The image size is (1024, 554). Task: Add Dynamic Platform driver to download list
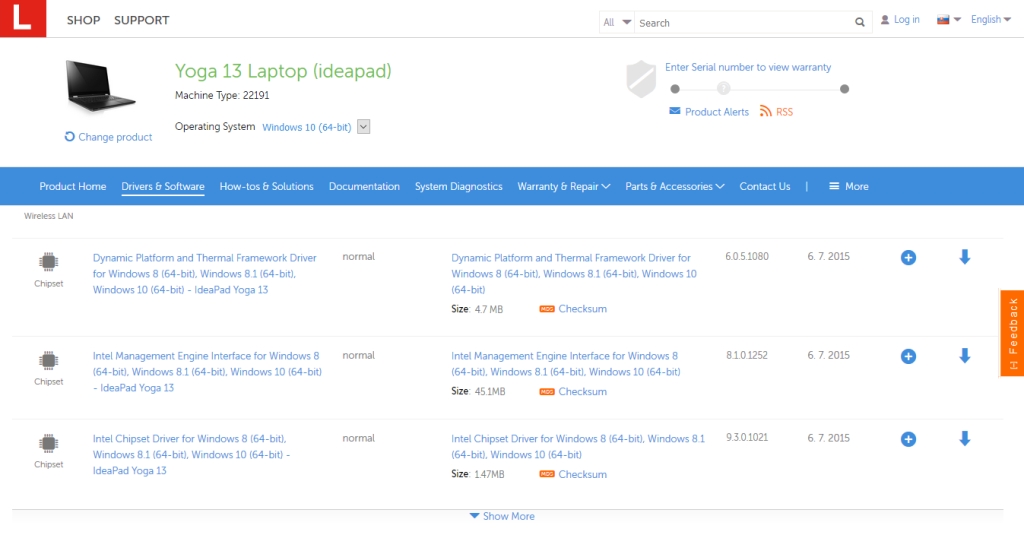pos(908,258)
